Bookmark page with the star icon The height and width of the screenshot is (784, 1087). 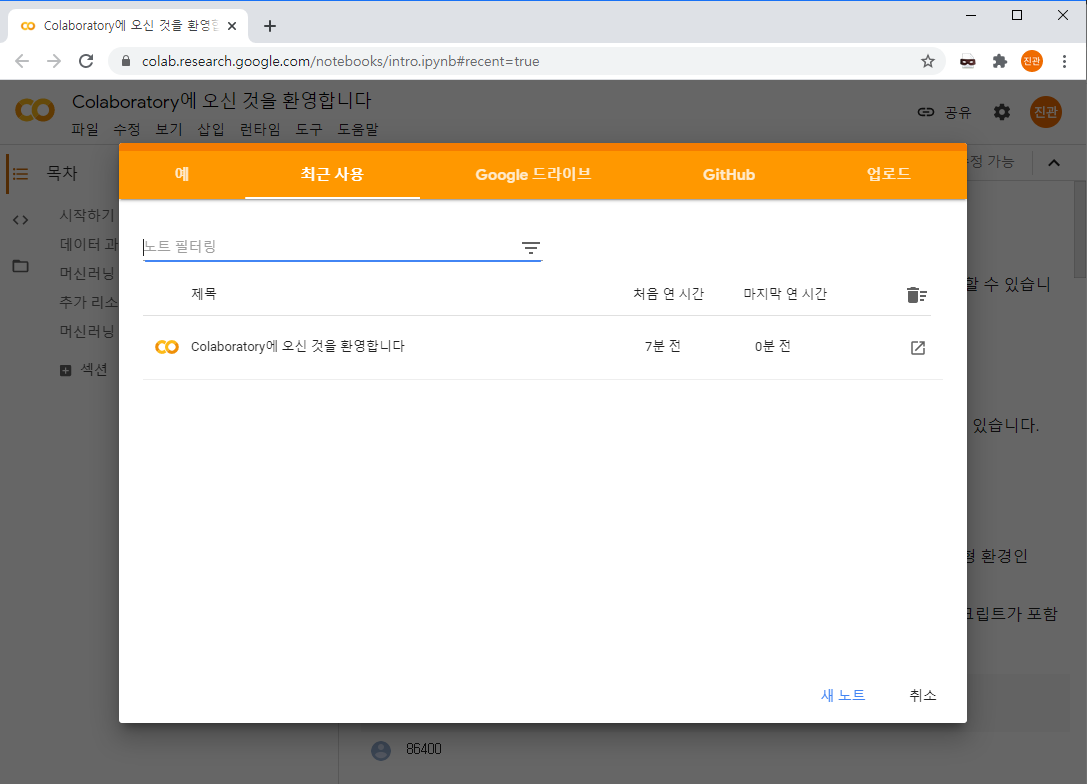pyautogui.click(x=928, y=61)
